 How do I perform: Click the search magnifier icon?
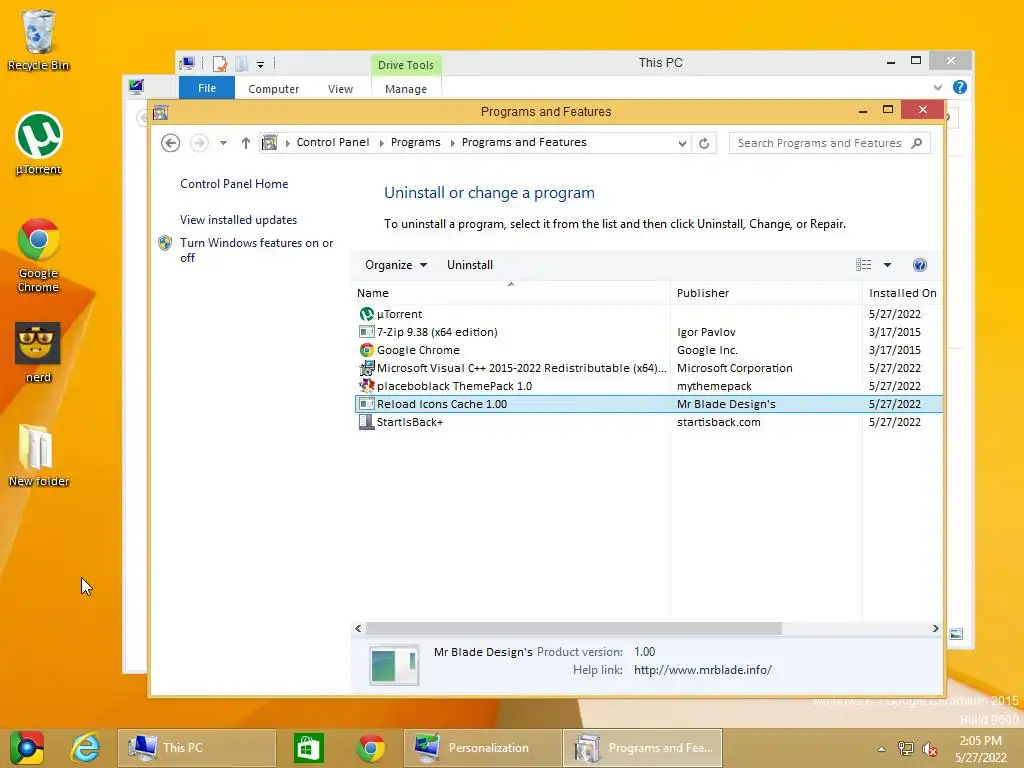pos(917,143)
